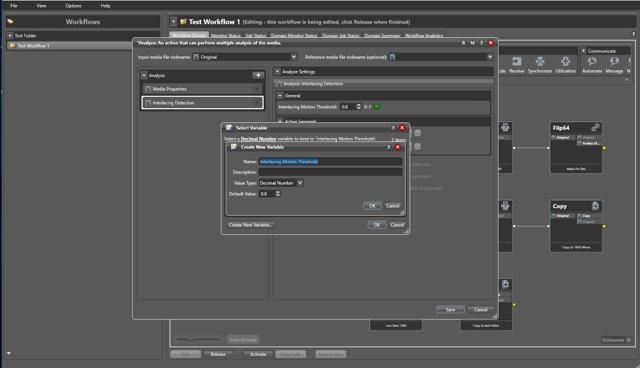The image size is (640, 368).
Task: Click the Description input field
Action: click(330, 172)
